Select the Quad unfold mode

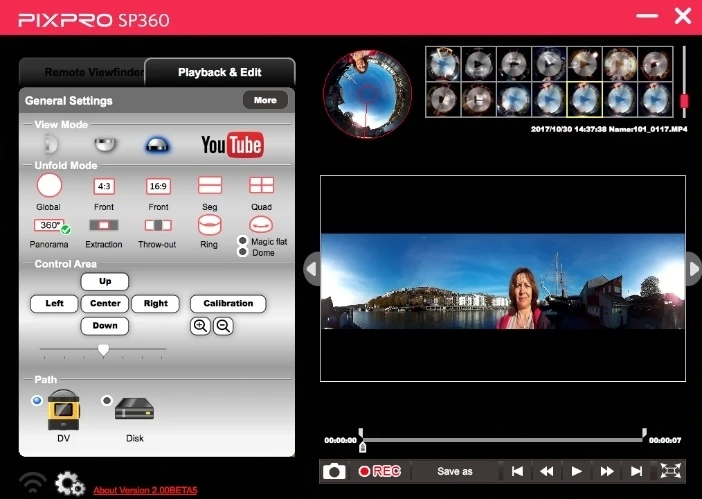tap(261, 185)
